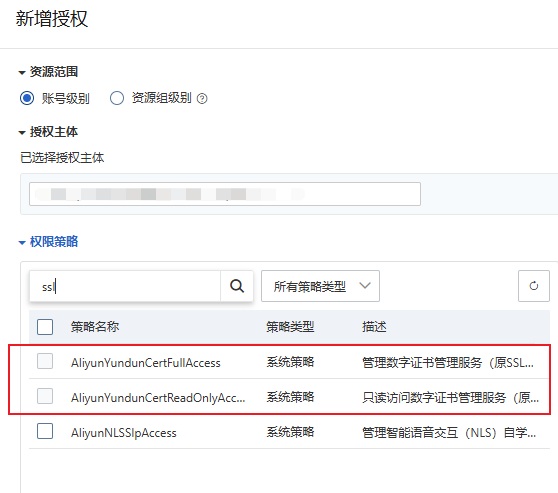Click 系统策略 in AliyunYundunCertFullAccess row
Image resolution: width=558 pixels, height=493 pixels.
pos(290,362)
